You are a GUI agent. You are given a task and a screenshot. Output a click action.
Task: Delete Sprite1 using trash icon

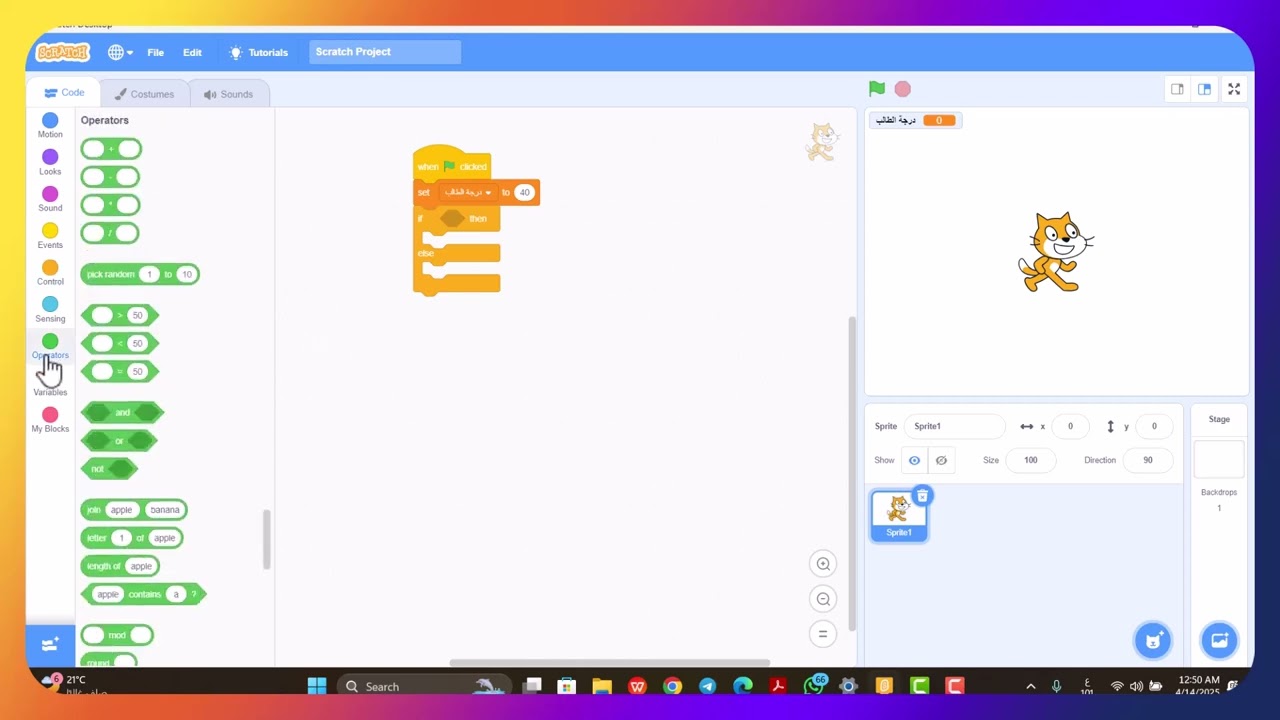922,496
